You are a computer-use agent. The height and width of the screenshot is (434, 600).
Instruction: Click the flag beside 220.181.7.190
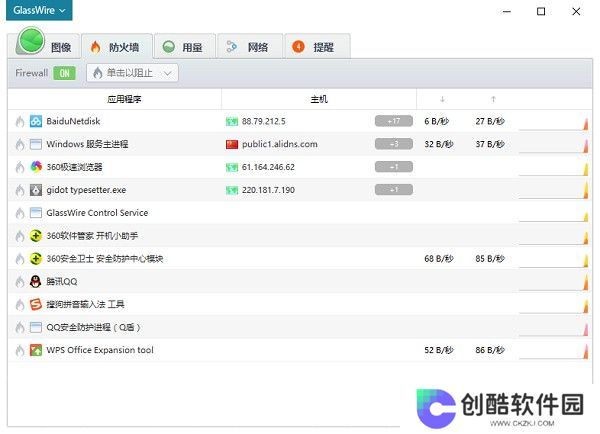[x=232, y=190]
